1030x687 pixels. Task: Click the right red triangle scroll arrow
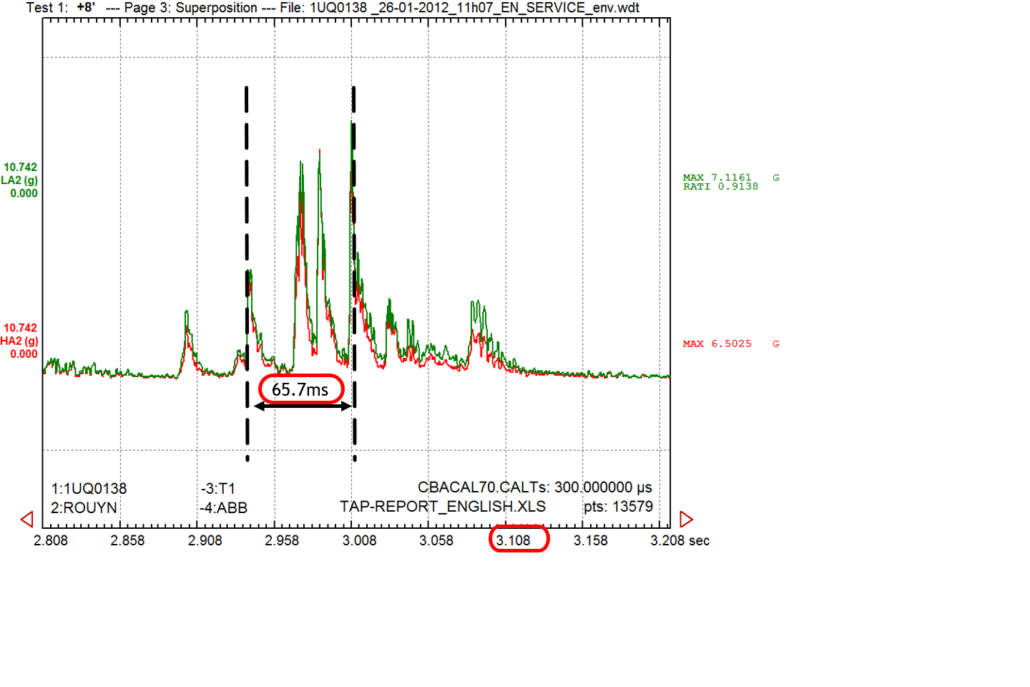tap(686, 520)
